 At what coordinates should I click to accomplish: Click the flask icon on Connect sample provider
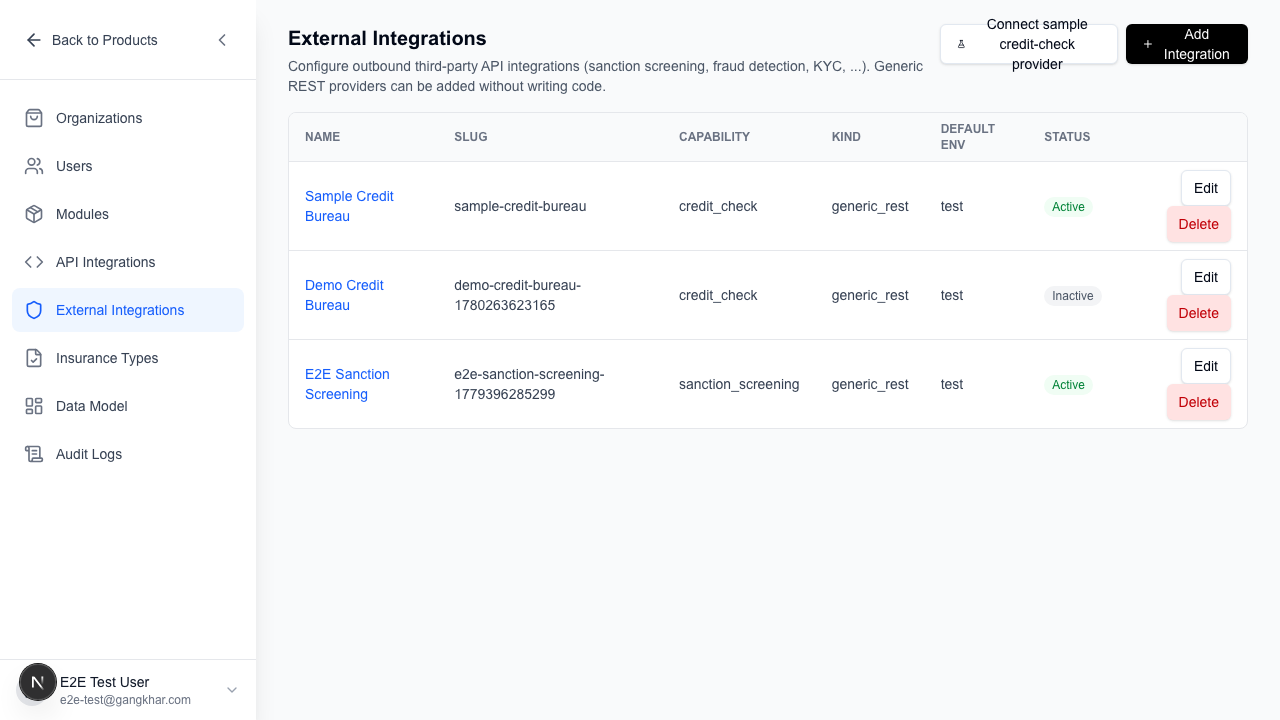tap(961, 44)
